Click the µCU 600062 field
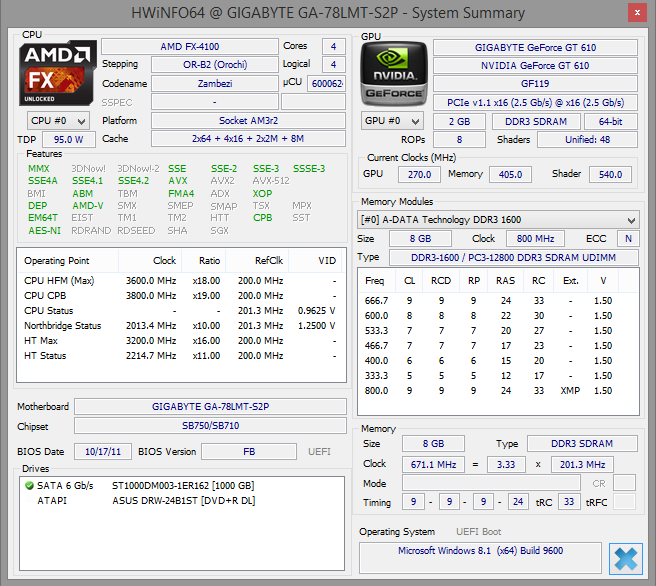This screenshot has width=656, height=586. (x=326, y=84)
